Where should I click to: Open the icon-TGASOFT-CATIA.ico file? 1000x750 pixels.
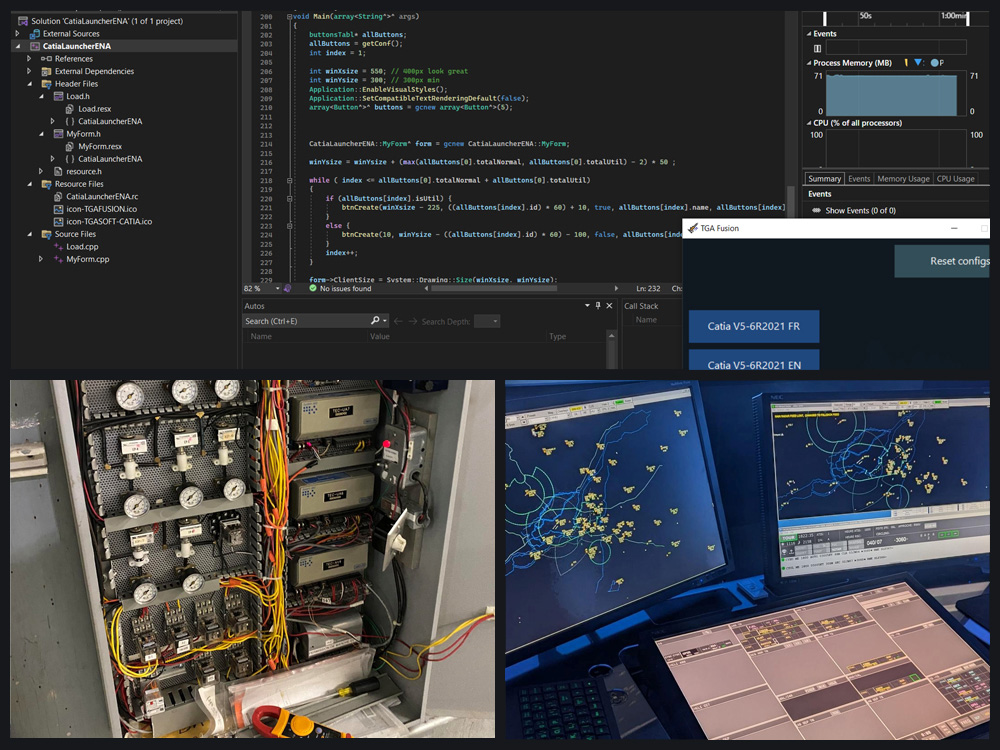click(x=108, y=222)
